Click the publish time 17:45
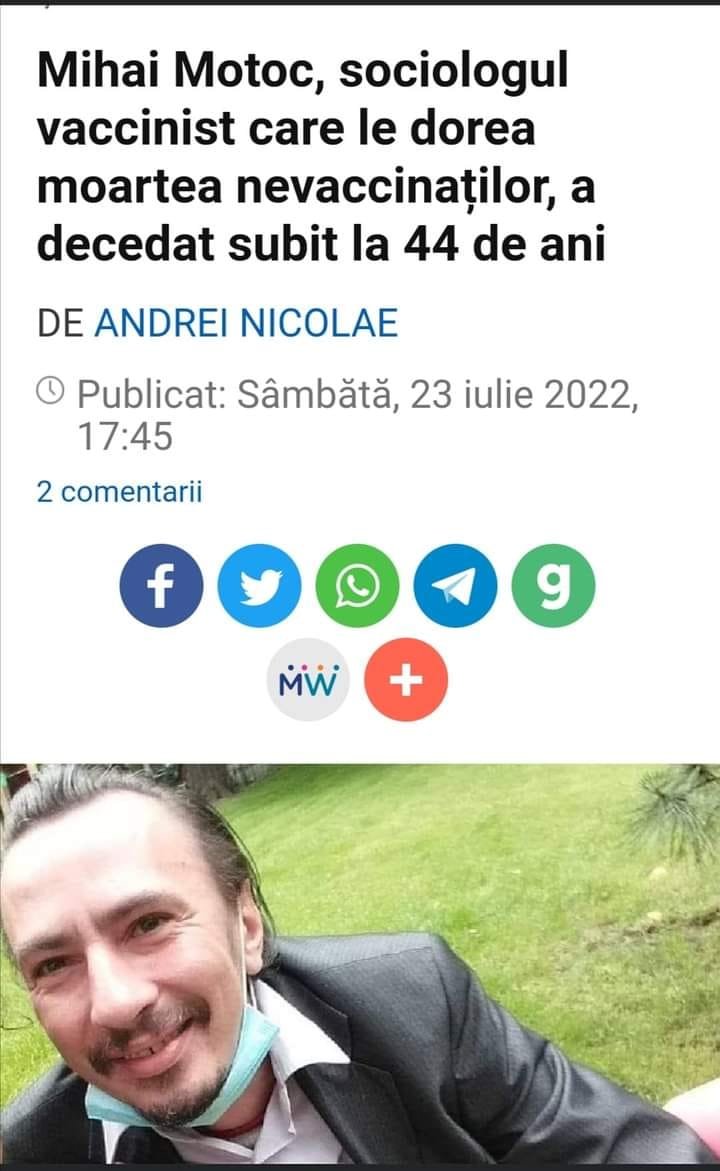 pyautogui.click(x=125, y=436)
